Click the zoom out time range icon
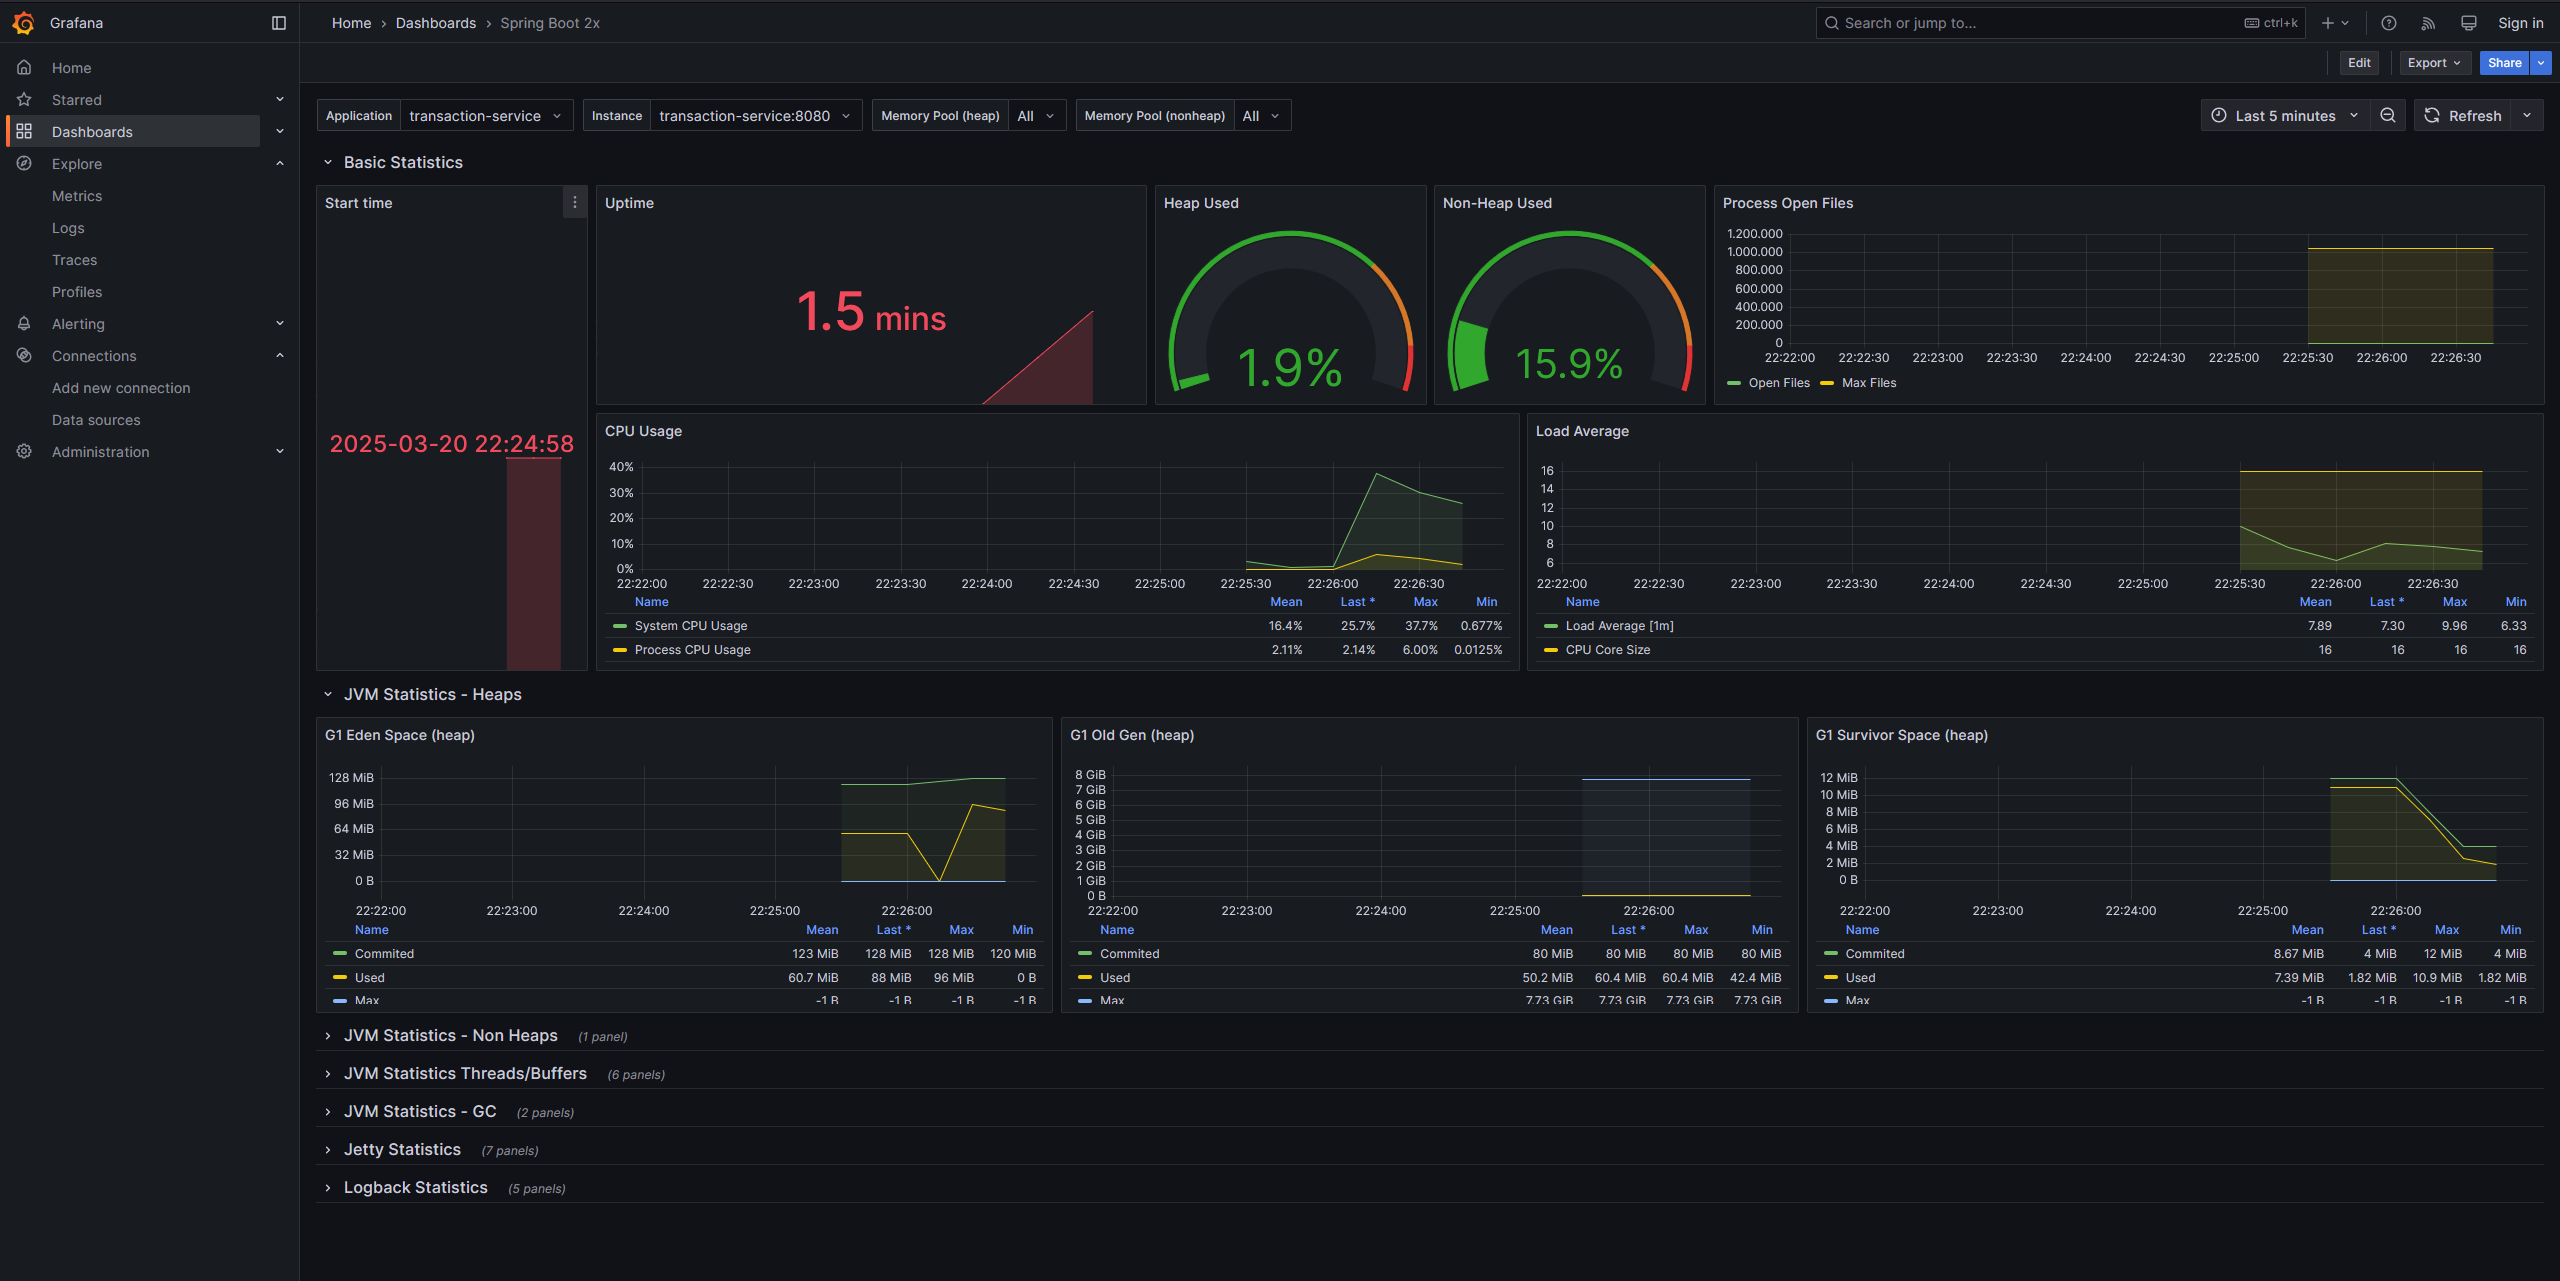The width and height of the screenshot is (2560, 1281). pos(2388,116)
